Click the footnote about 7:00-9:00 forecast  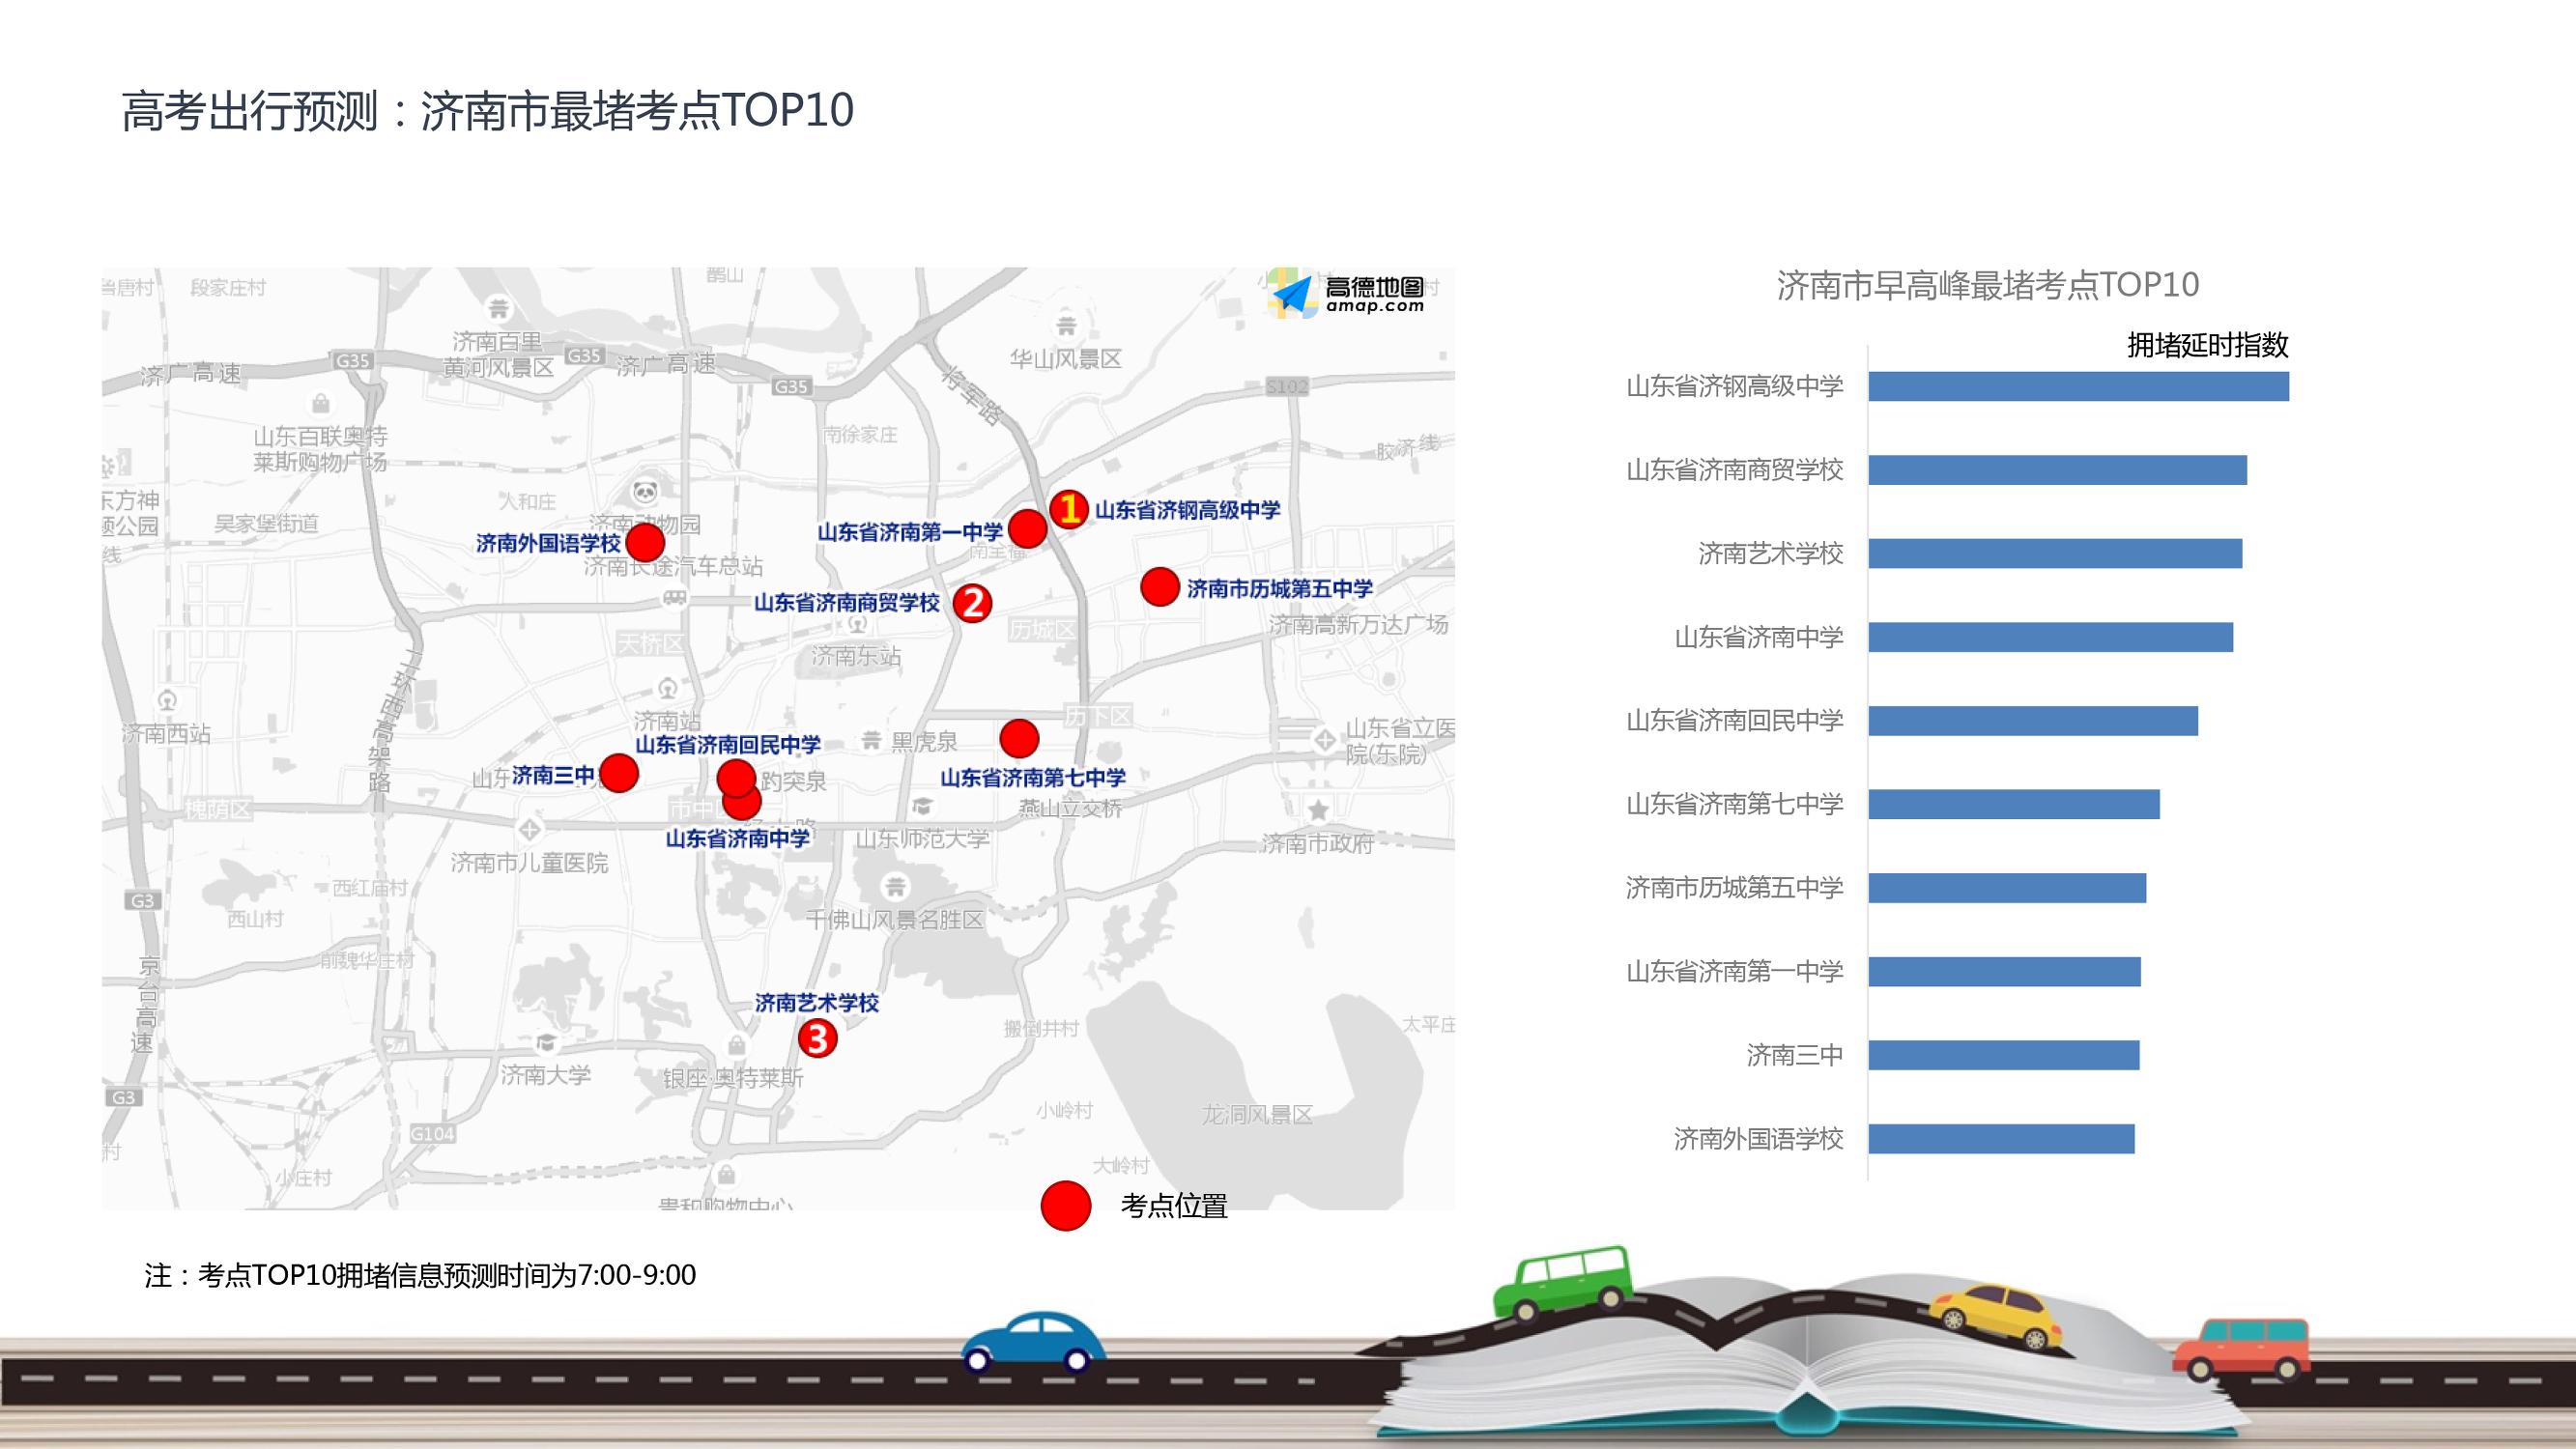point(420,1275)
